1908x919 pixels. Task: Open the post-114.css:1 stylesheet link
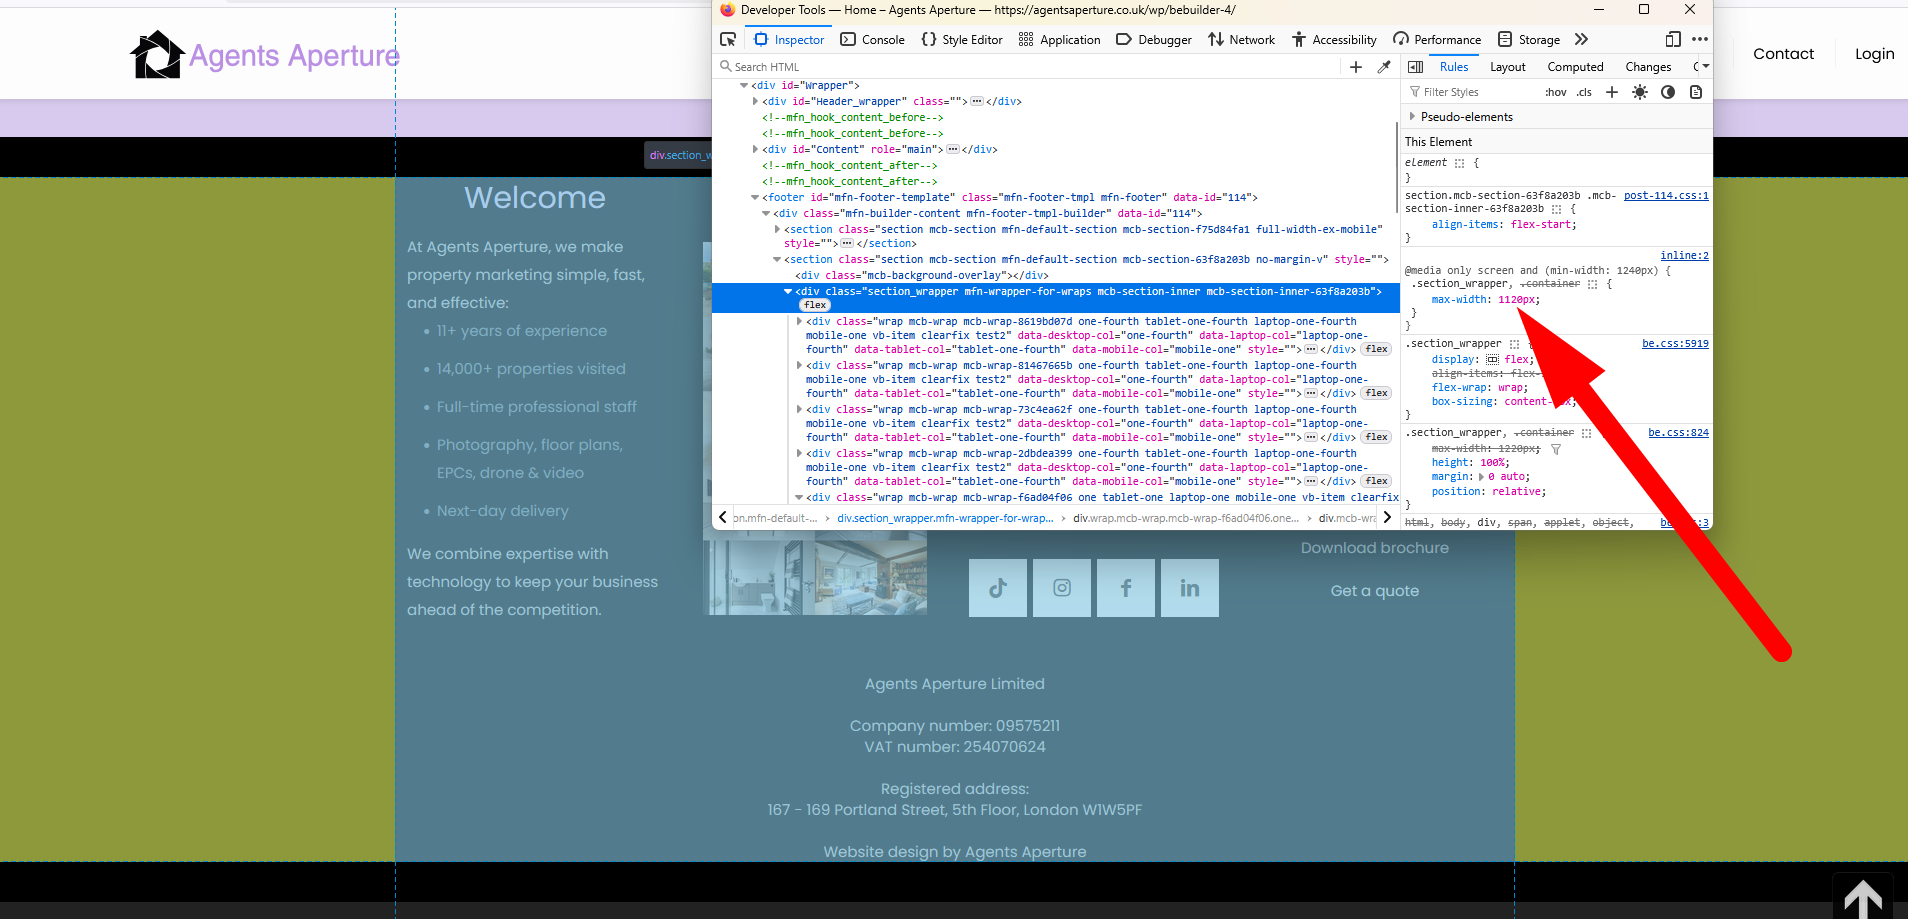point(1666,196)
